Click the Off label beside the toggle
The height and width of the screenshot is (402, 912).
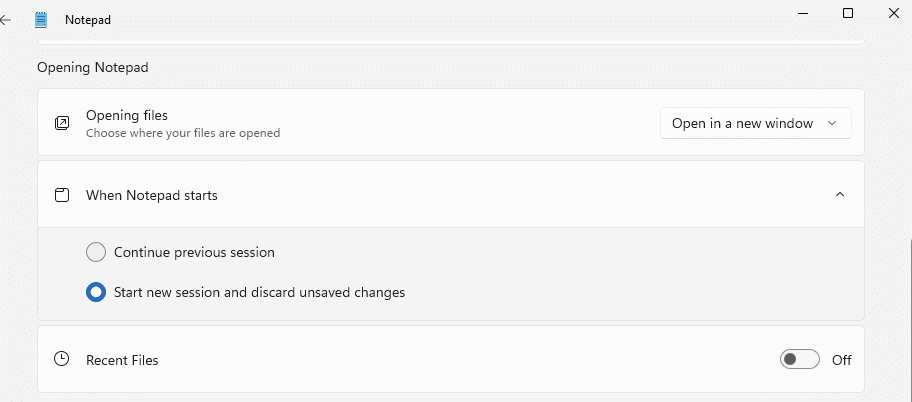tap(841, 360)
